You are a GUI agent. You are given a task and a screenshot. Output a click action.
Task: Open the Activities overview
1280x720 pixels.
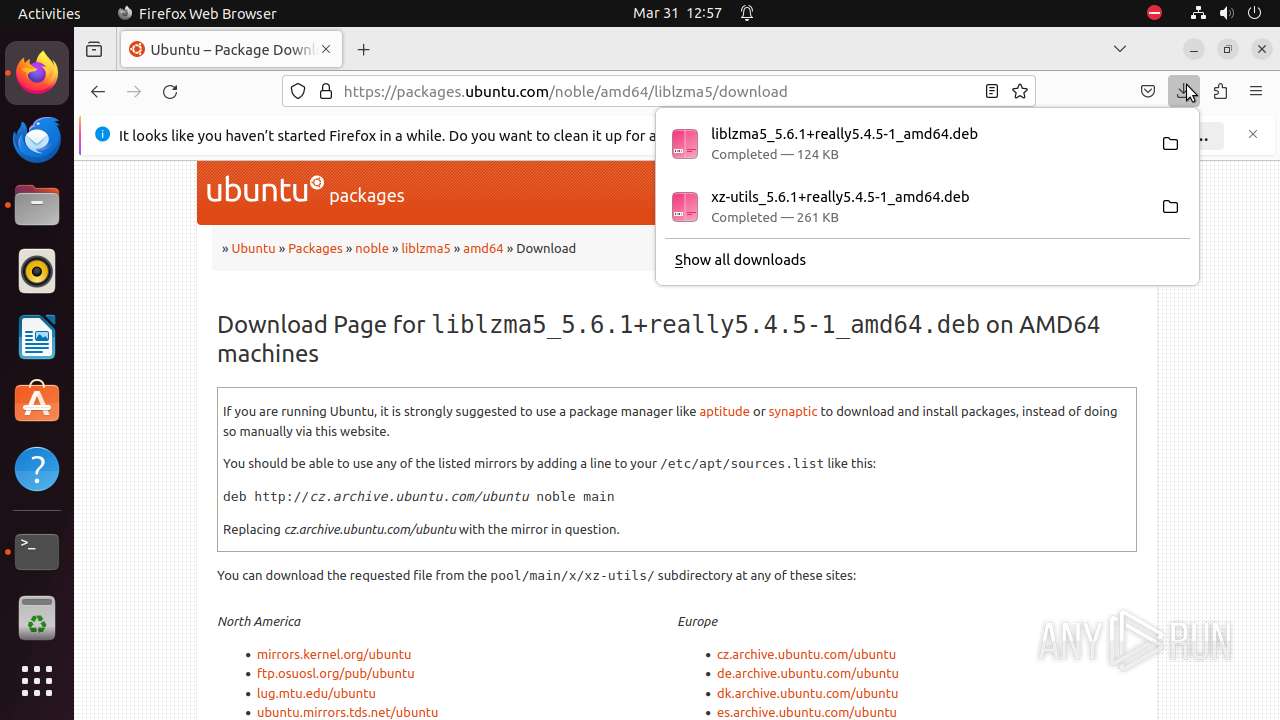point(49,13)
